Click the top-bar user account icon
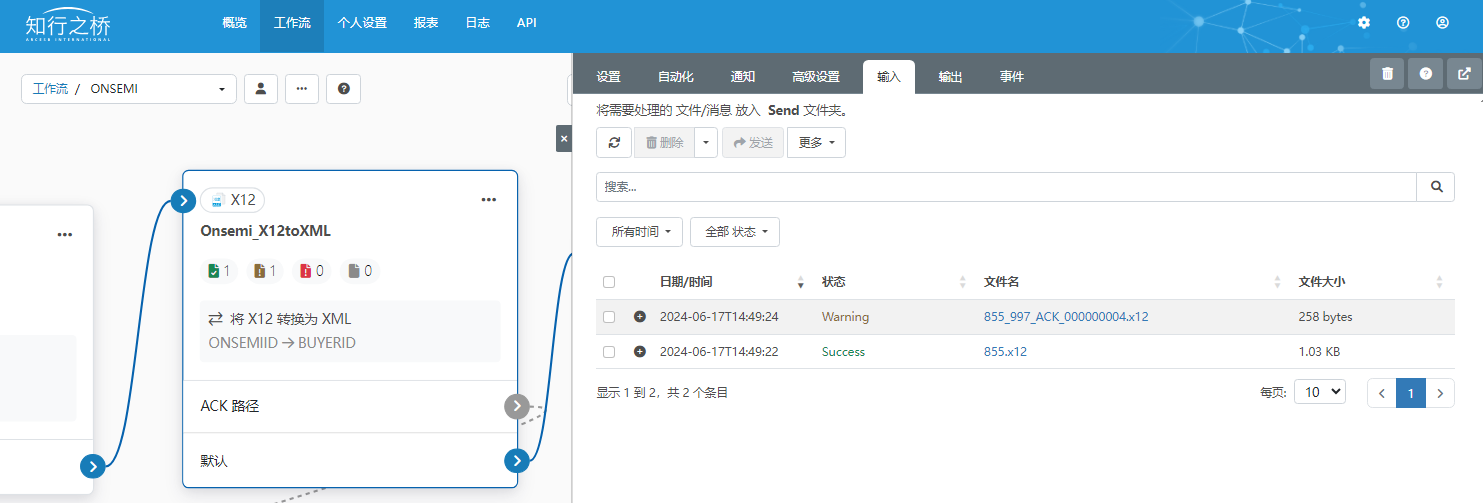Image resolution: width=1483 pixels, height=503 pixels. coord(1442,22)
